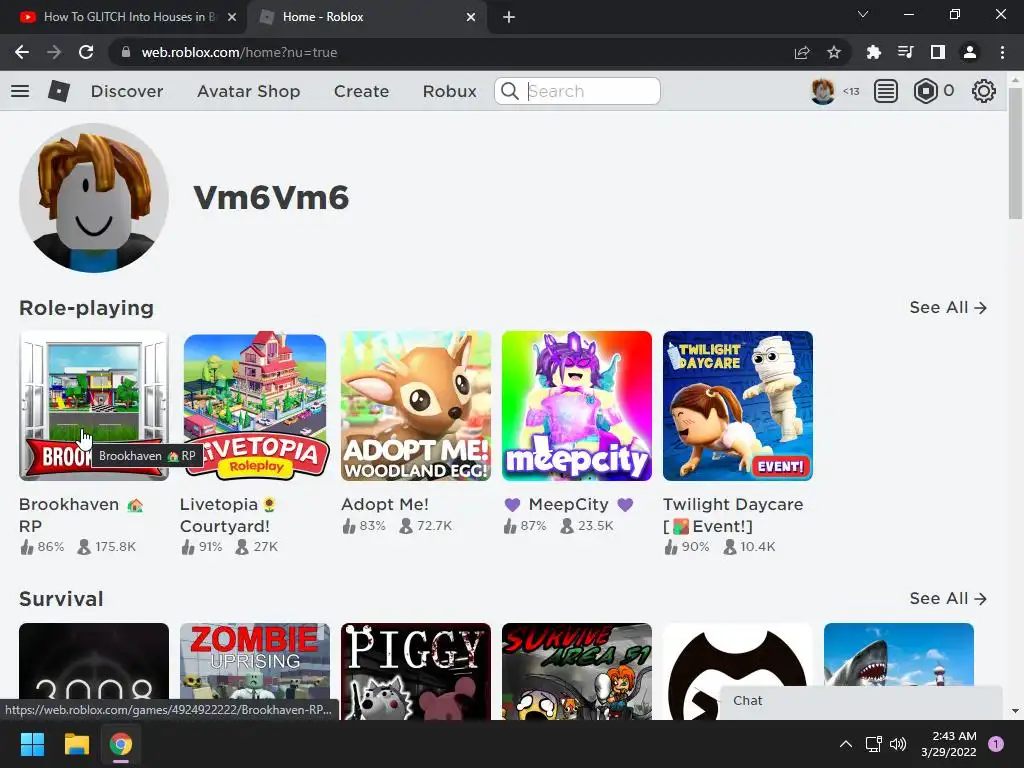Open the shark game thumbnail

[x=899, y=654]
